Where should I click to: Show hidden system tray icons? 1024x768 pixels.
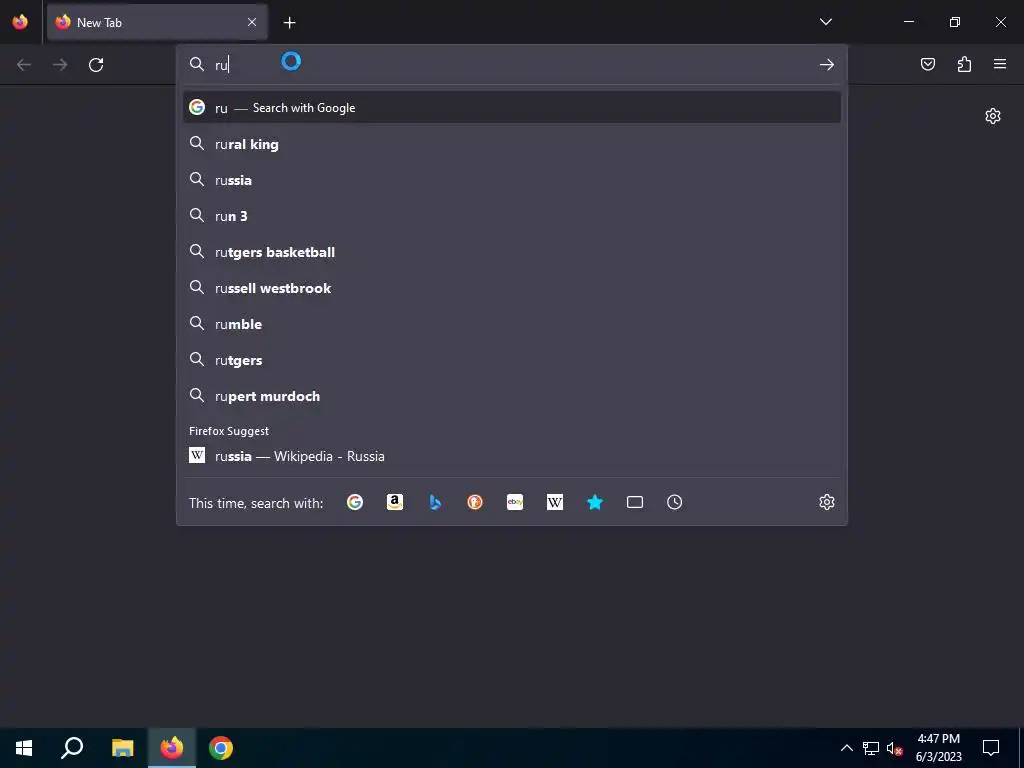pos(846,748)
